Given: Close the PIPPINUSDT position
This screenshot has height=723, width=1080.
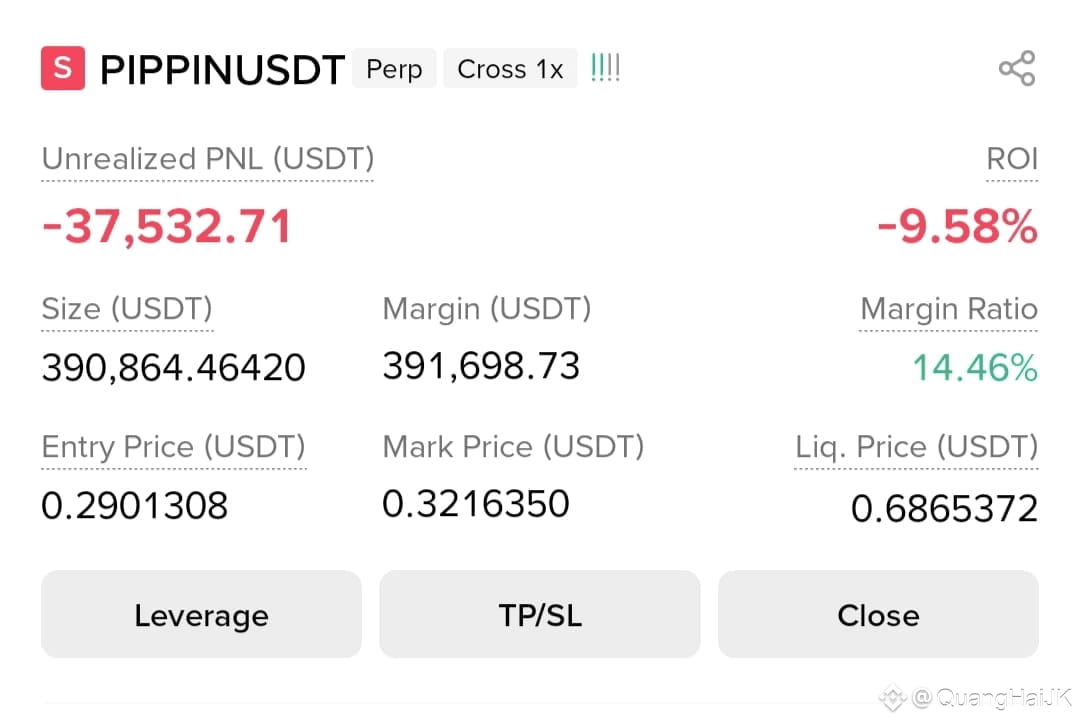Looking at the screenshot, I should point(878,614).
